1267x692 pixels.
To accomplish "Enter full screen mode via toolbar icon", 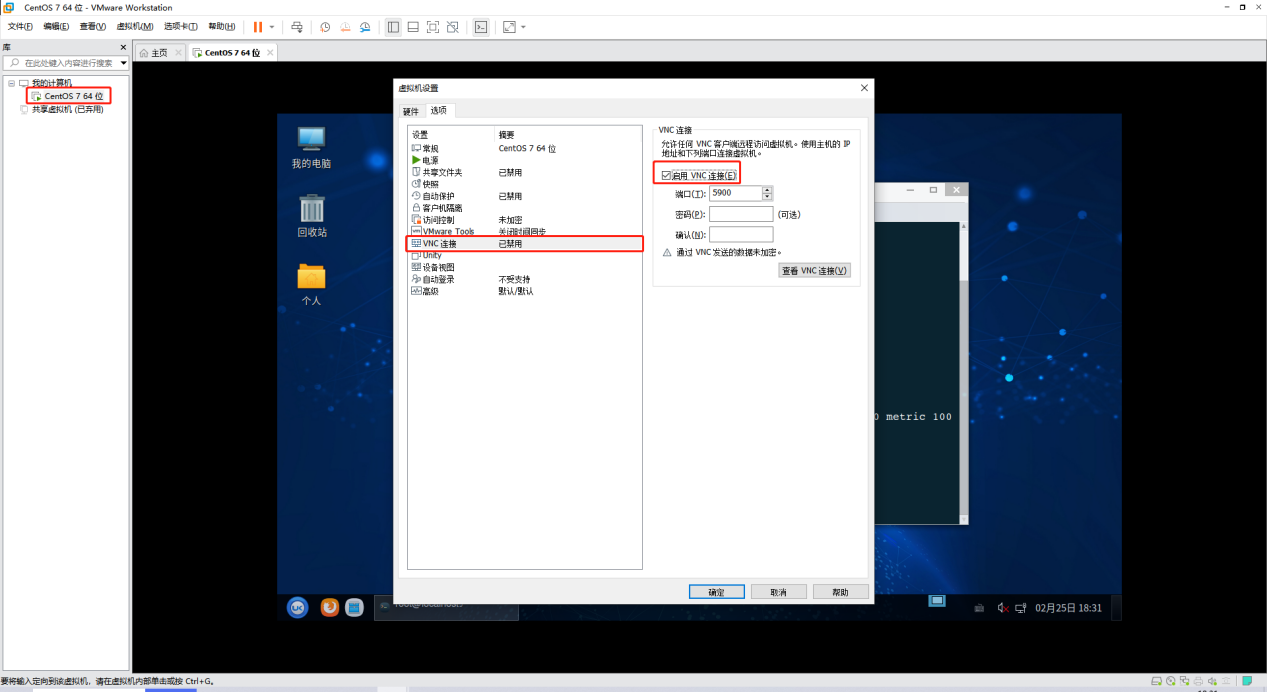I will [x=433, y=27].
